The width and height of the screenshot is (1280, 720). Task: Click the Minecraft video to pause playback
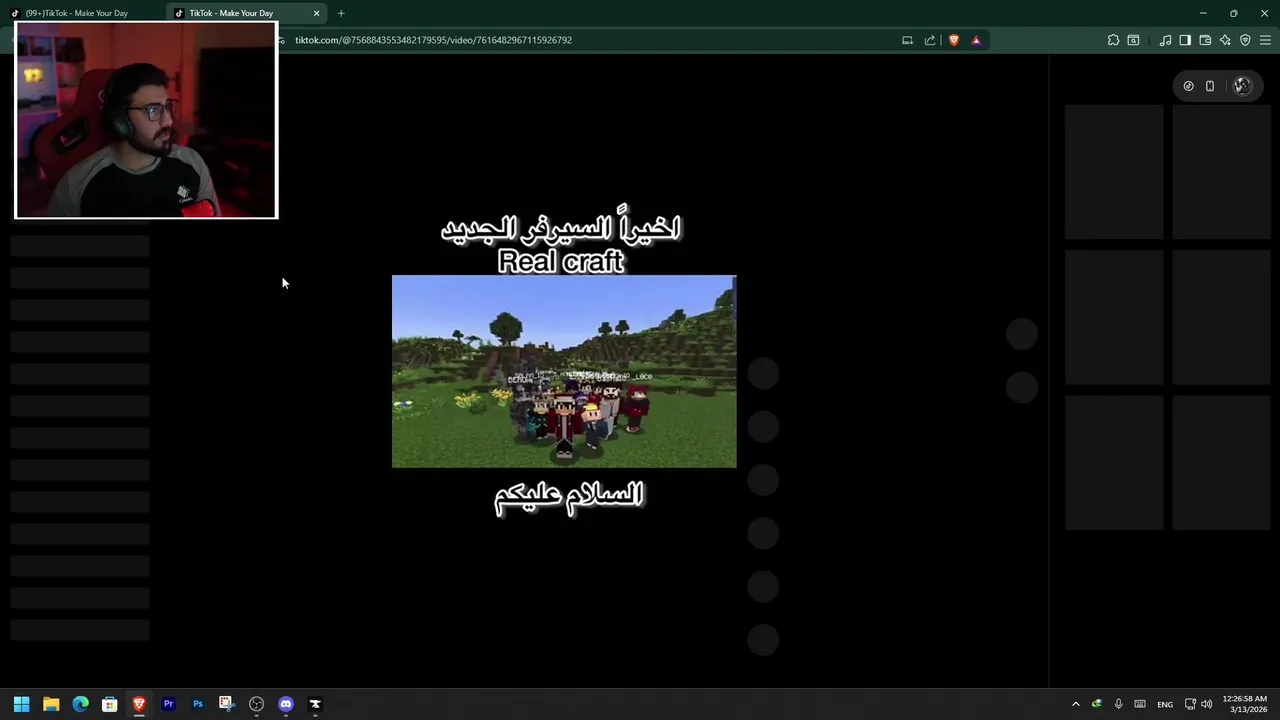(564, 371)
